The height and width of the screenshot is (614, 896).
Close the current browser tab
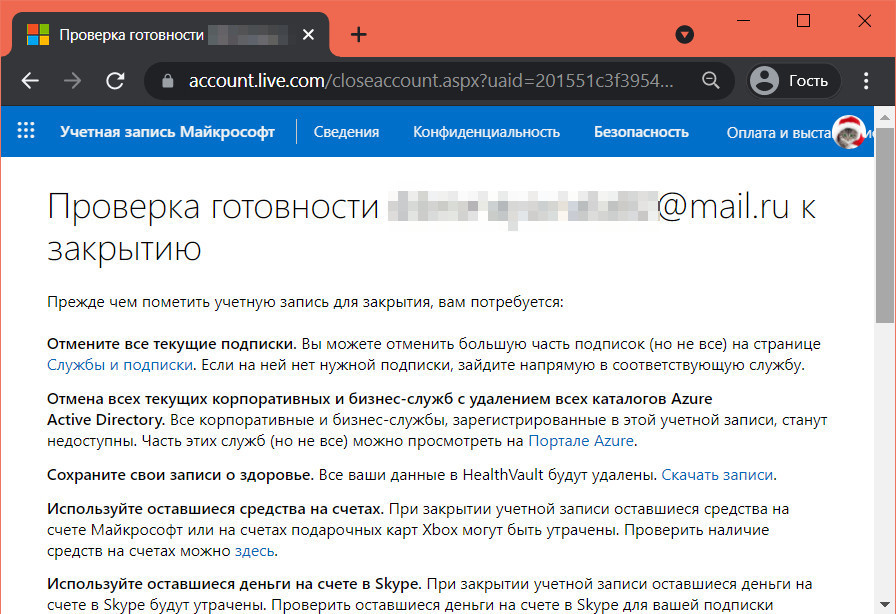pos(309,35)
